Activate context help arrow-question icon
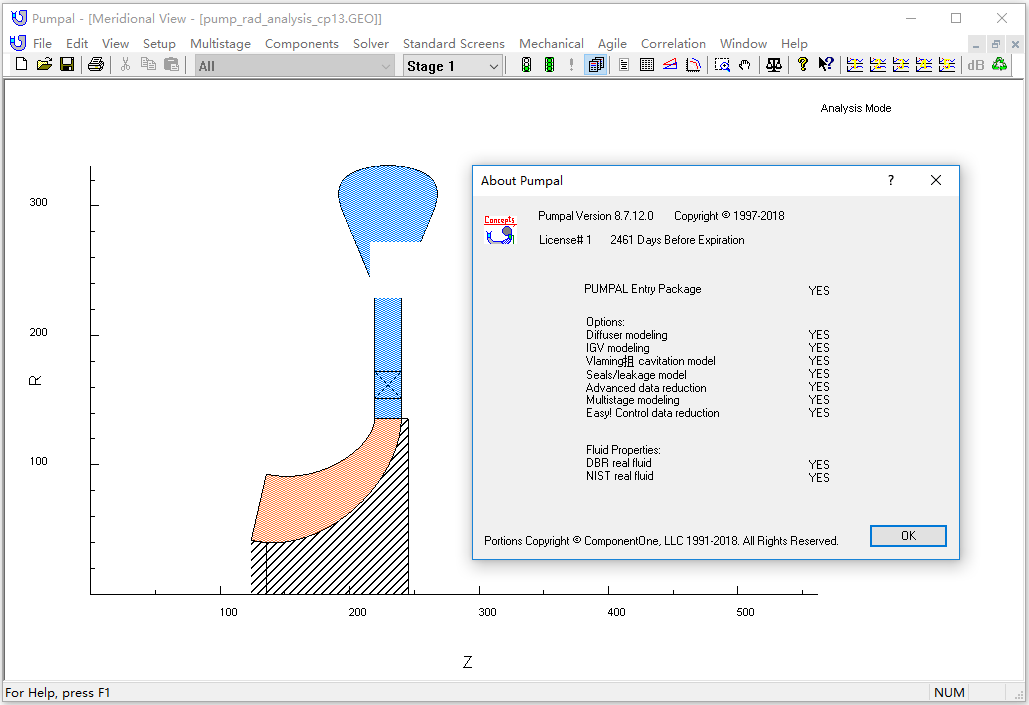This screenshot has height=705, width=1029. [x=826, y=65]
